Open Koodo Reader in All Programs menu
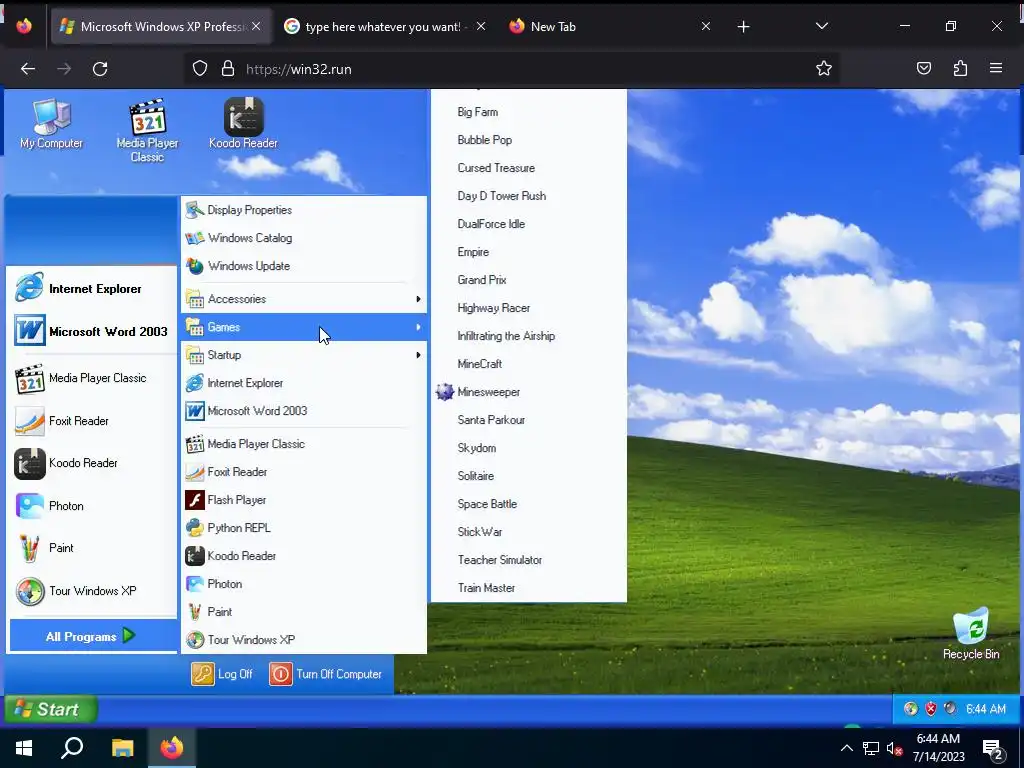The width and height of the screenshot is (1024, 768). pos(304,556)
